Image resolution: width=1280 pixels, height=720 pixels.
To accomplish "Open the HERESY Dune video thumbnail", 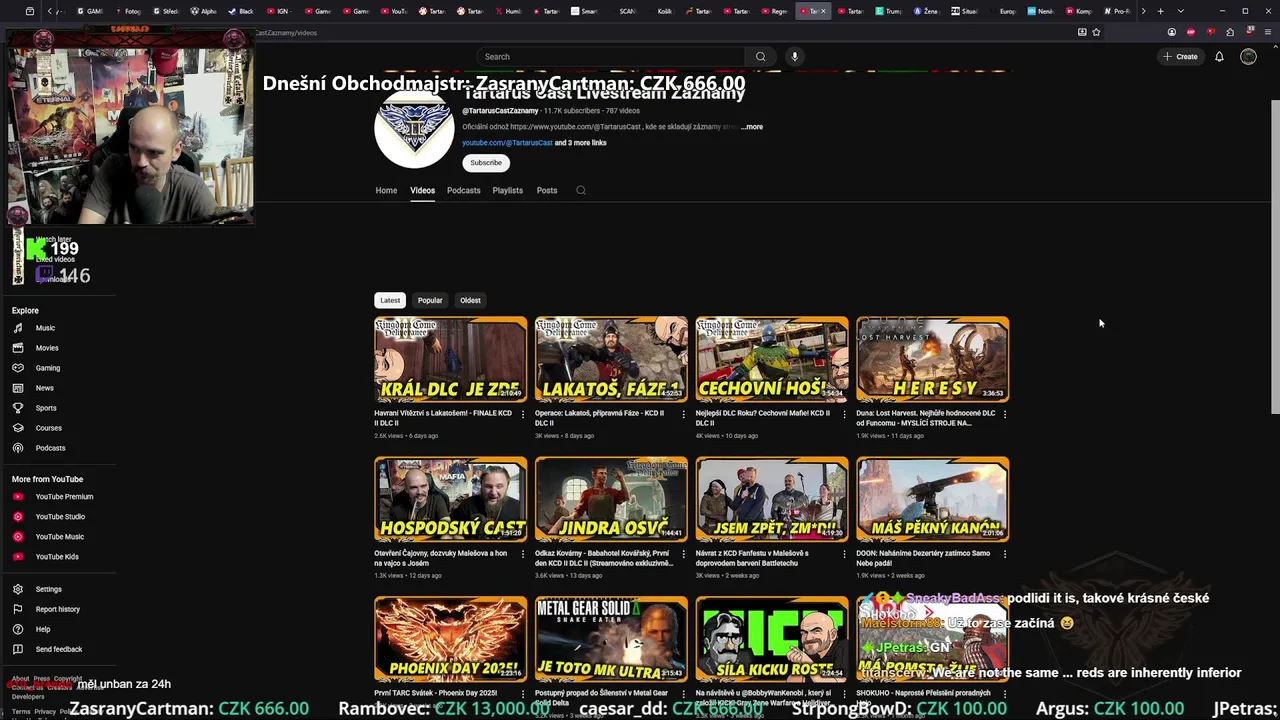I will pyautogui.click(x=933, y=359).
